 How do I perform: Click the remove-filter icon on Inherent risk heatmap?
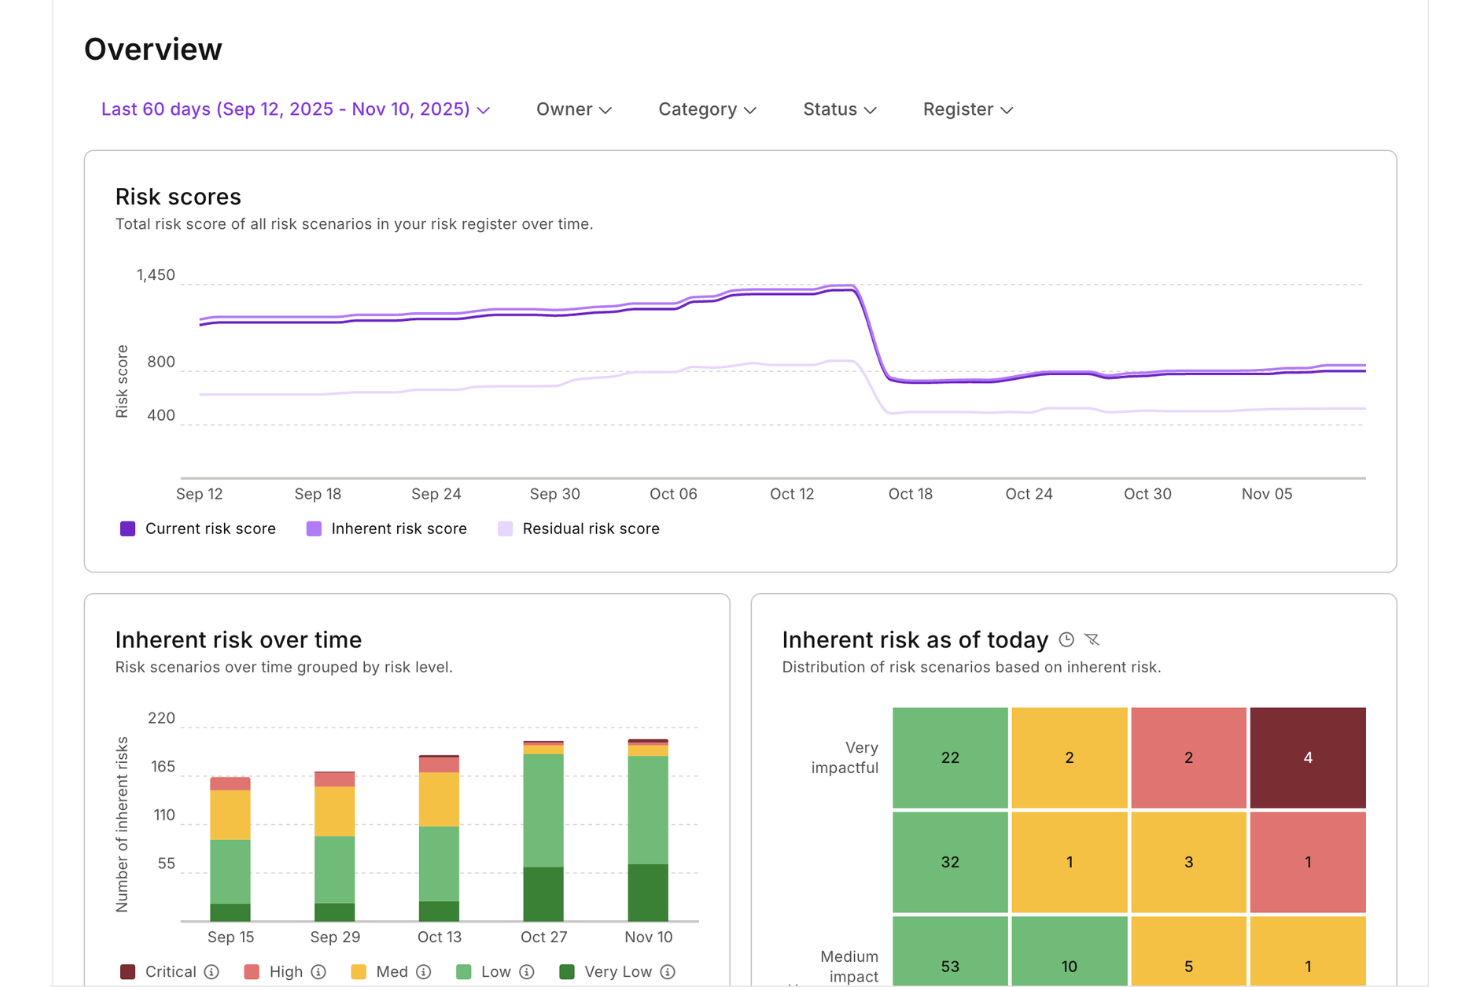[1092, 639]
